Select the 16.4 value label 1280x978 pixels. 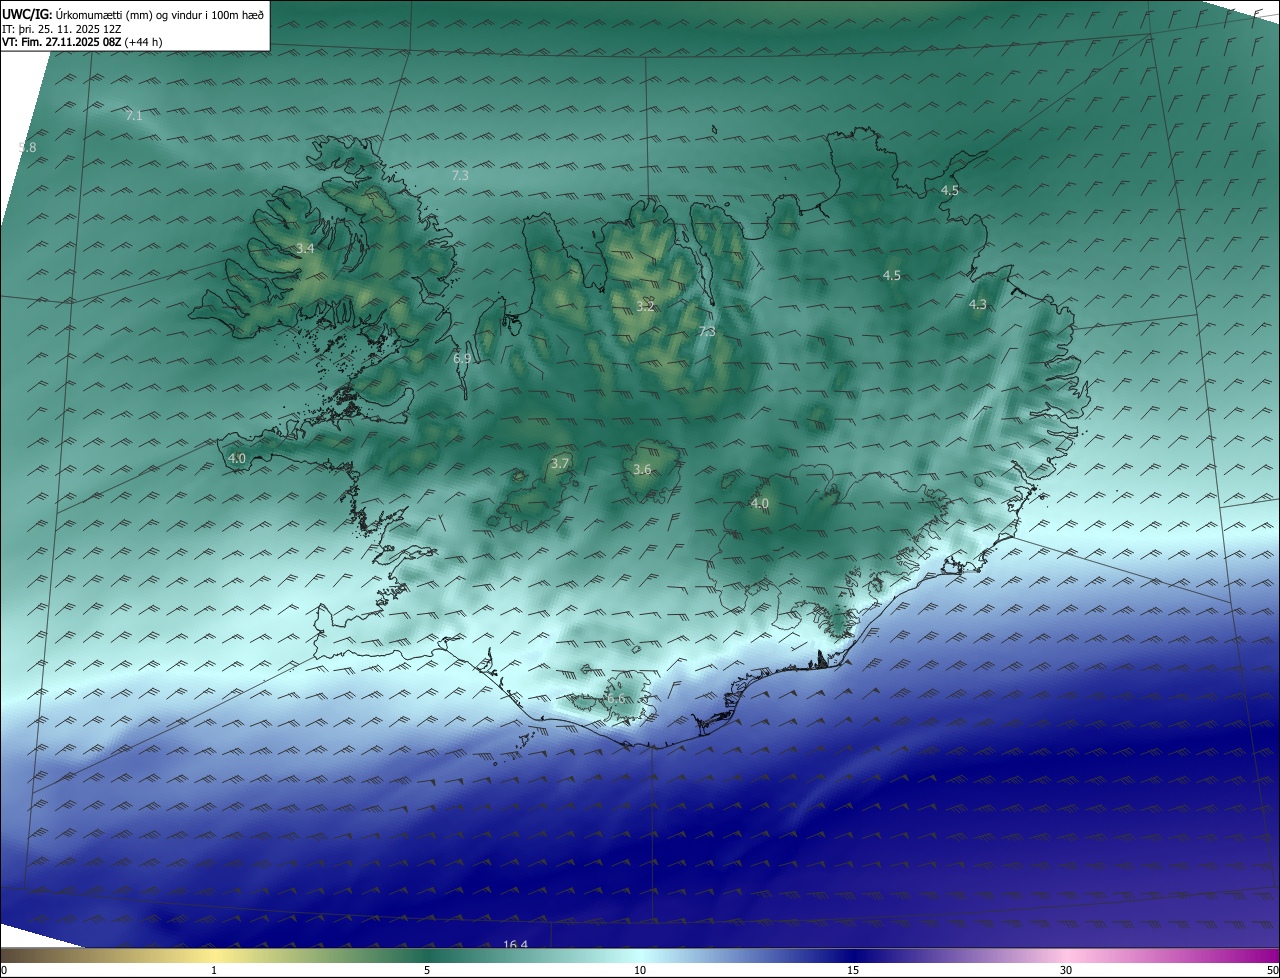point(515,945)
